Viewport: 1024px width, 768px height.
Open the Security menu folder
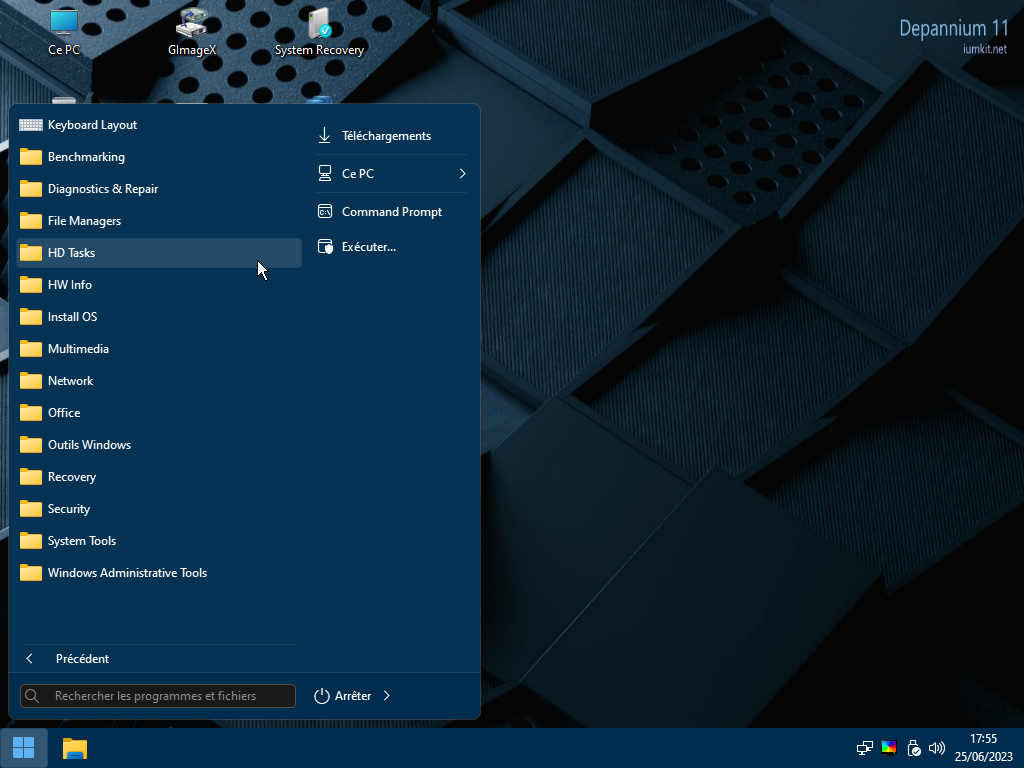click(159, 509)
